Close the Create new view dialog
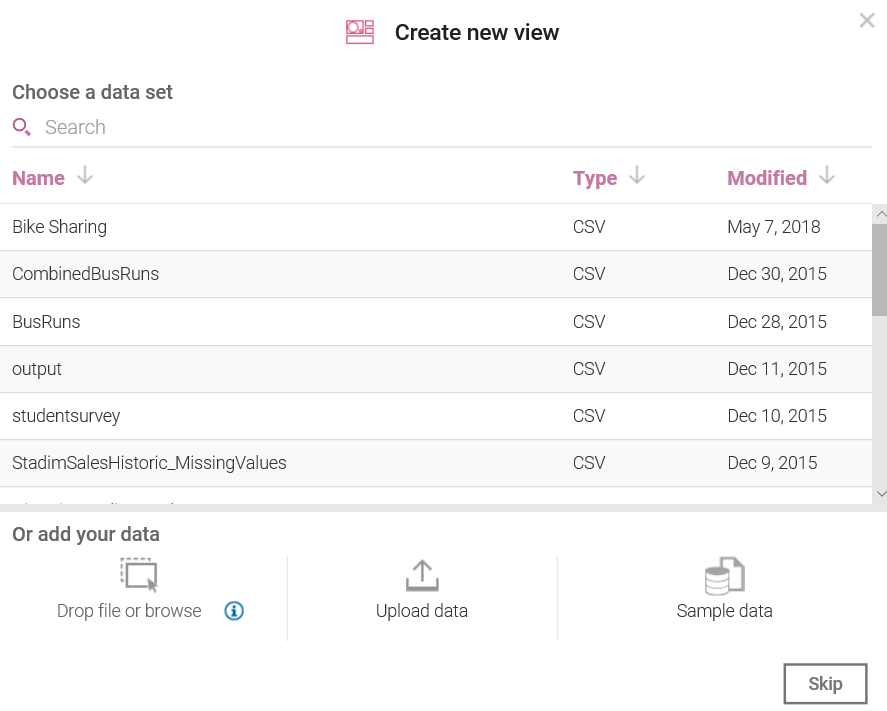The image size is (887, 711). pyautogui.click(x=867, y=20)
